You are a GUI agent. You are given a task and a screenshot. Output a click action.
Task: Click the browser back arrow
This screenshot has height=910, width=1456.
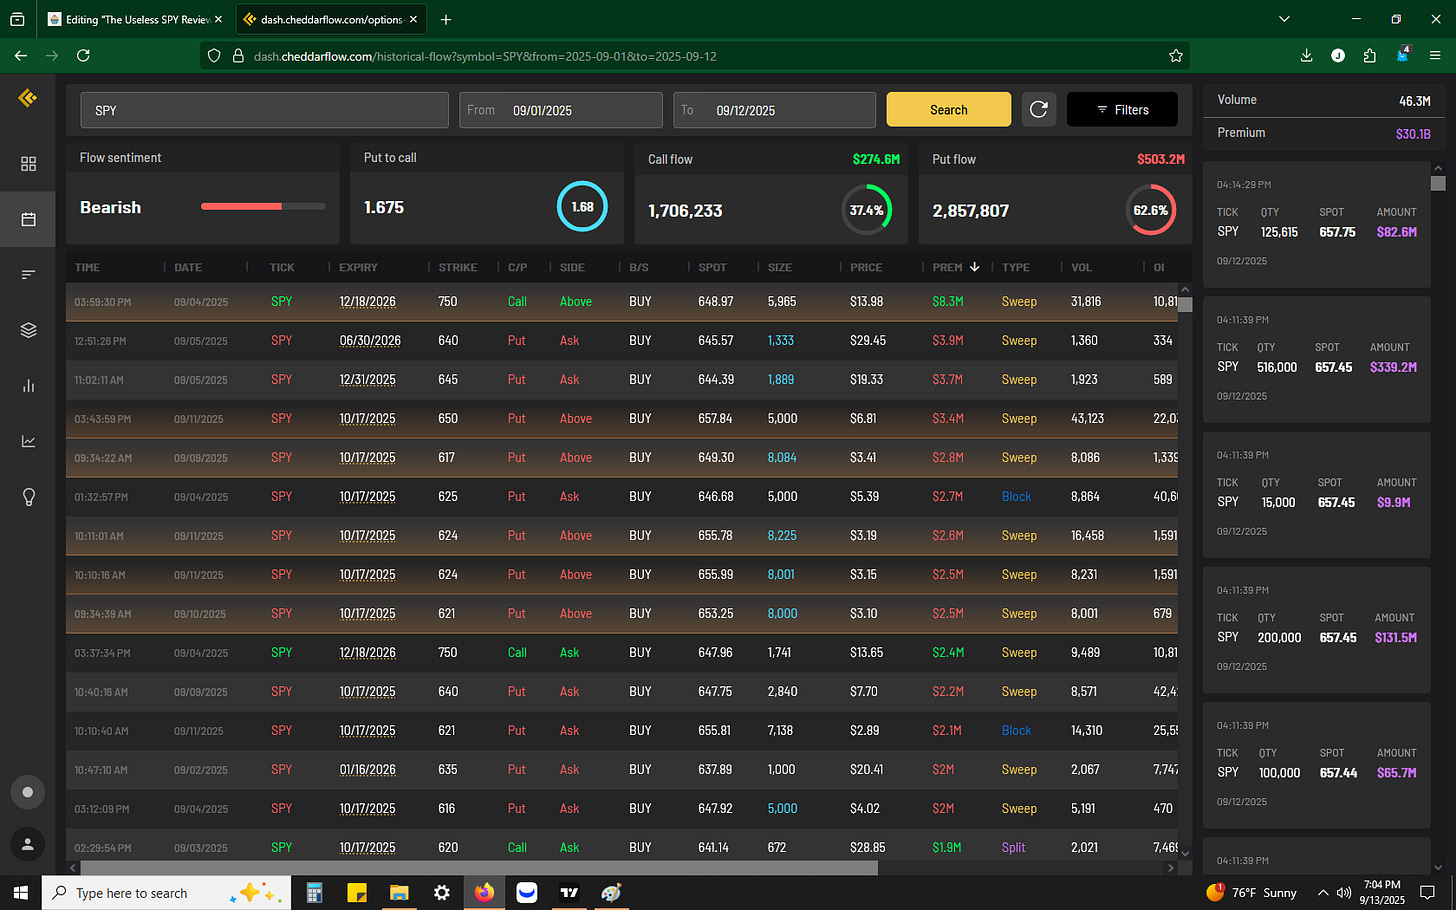[x=20, y=56]
